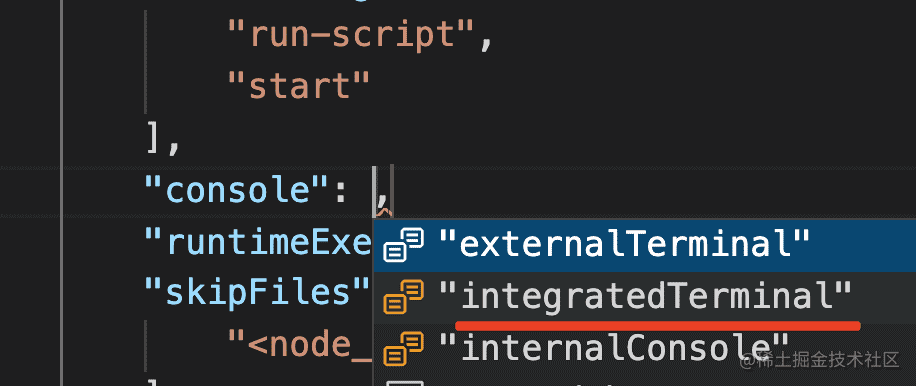Select the "externalTerminal" suggestion
This screenshot has width=916, height=386.
(x=644, y=245)
